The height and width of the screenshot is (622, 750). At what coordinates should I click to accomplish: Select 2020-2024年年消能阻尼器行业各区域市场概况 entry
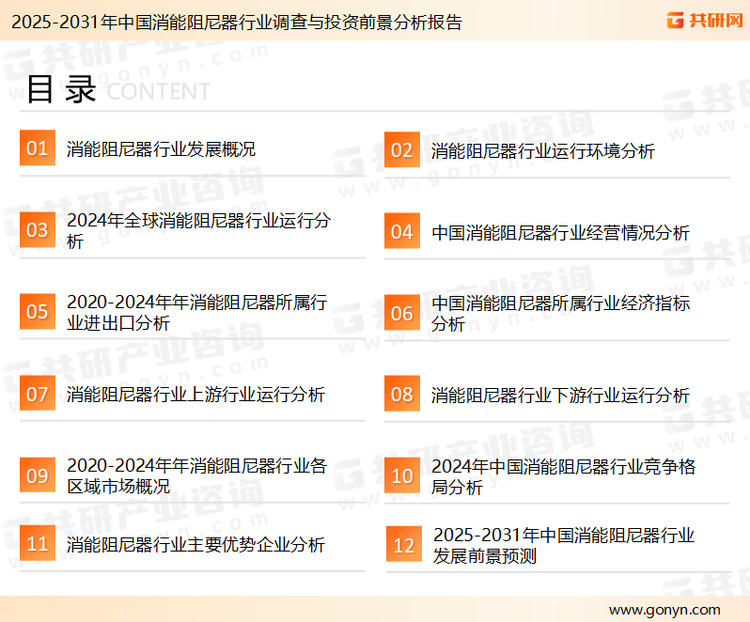[197, 476]
